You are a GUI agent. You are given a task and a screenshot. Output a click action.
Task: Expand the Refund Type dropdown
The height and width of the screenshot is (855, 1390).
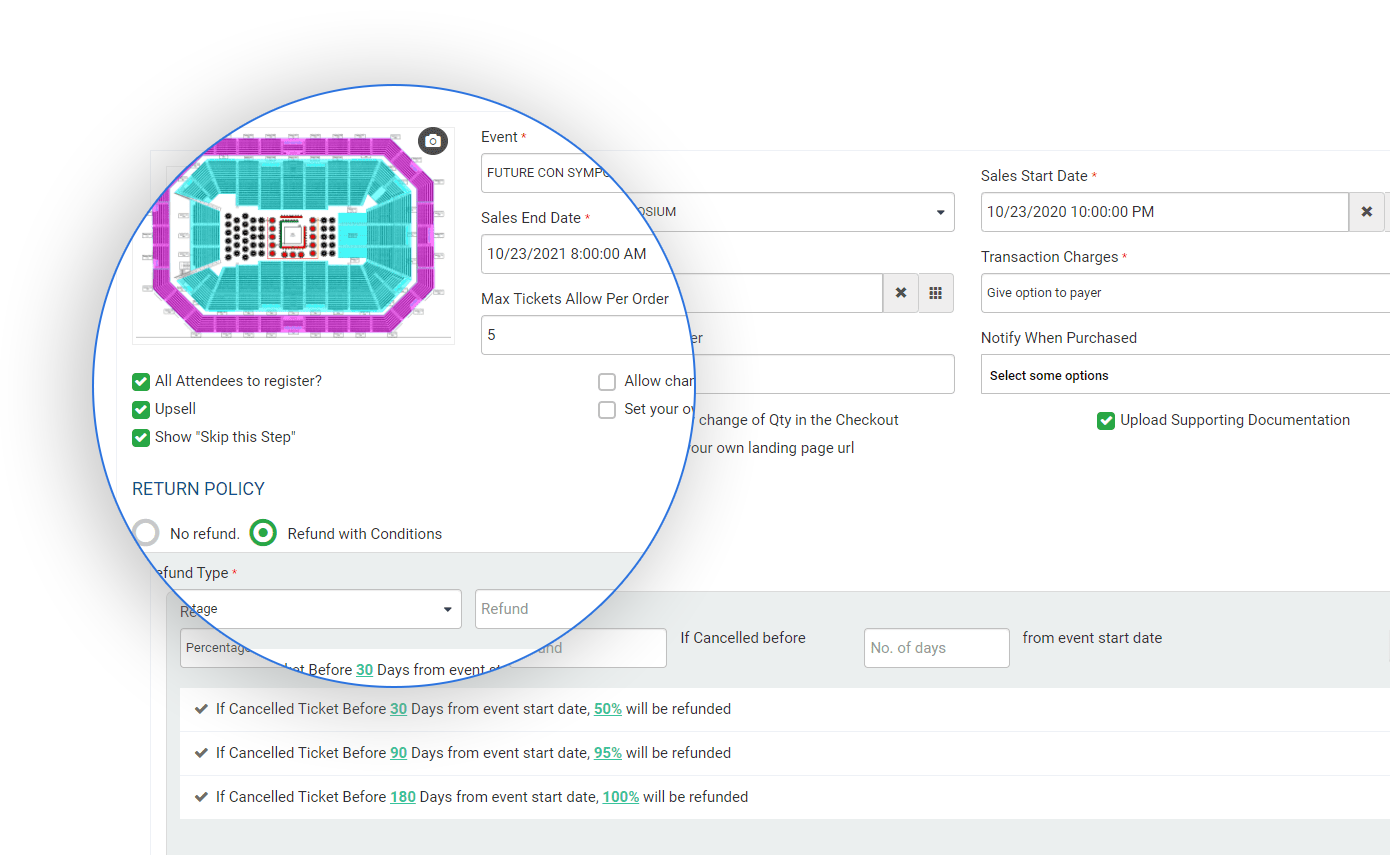point(447,609)
